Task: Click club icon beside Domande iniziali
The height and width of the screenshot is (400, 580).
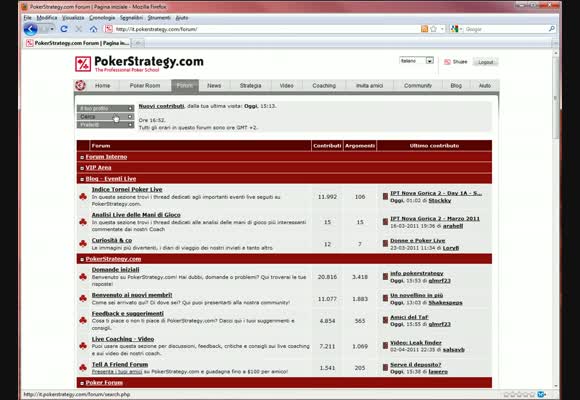Action: (83, 277)
